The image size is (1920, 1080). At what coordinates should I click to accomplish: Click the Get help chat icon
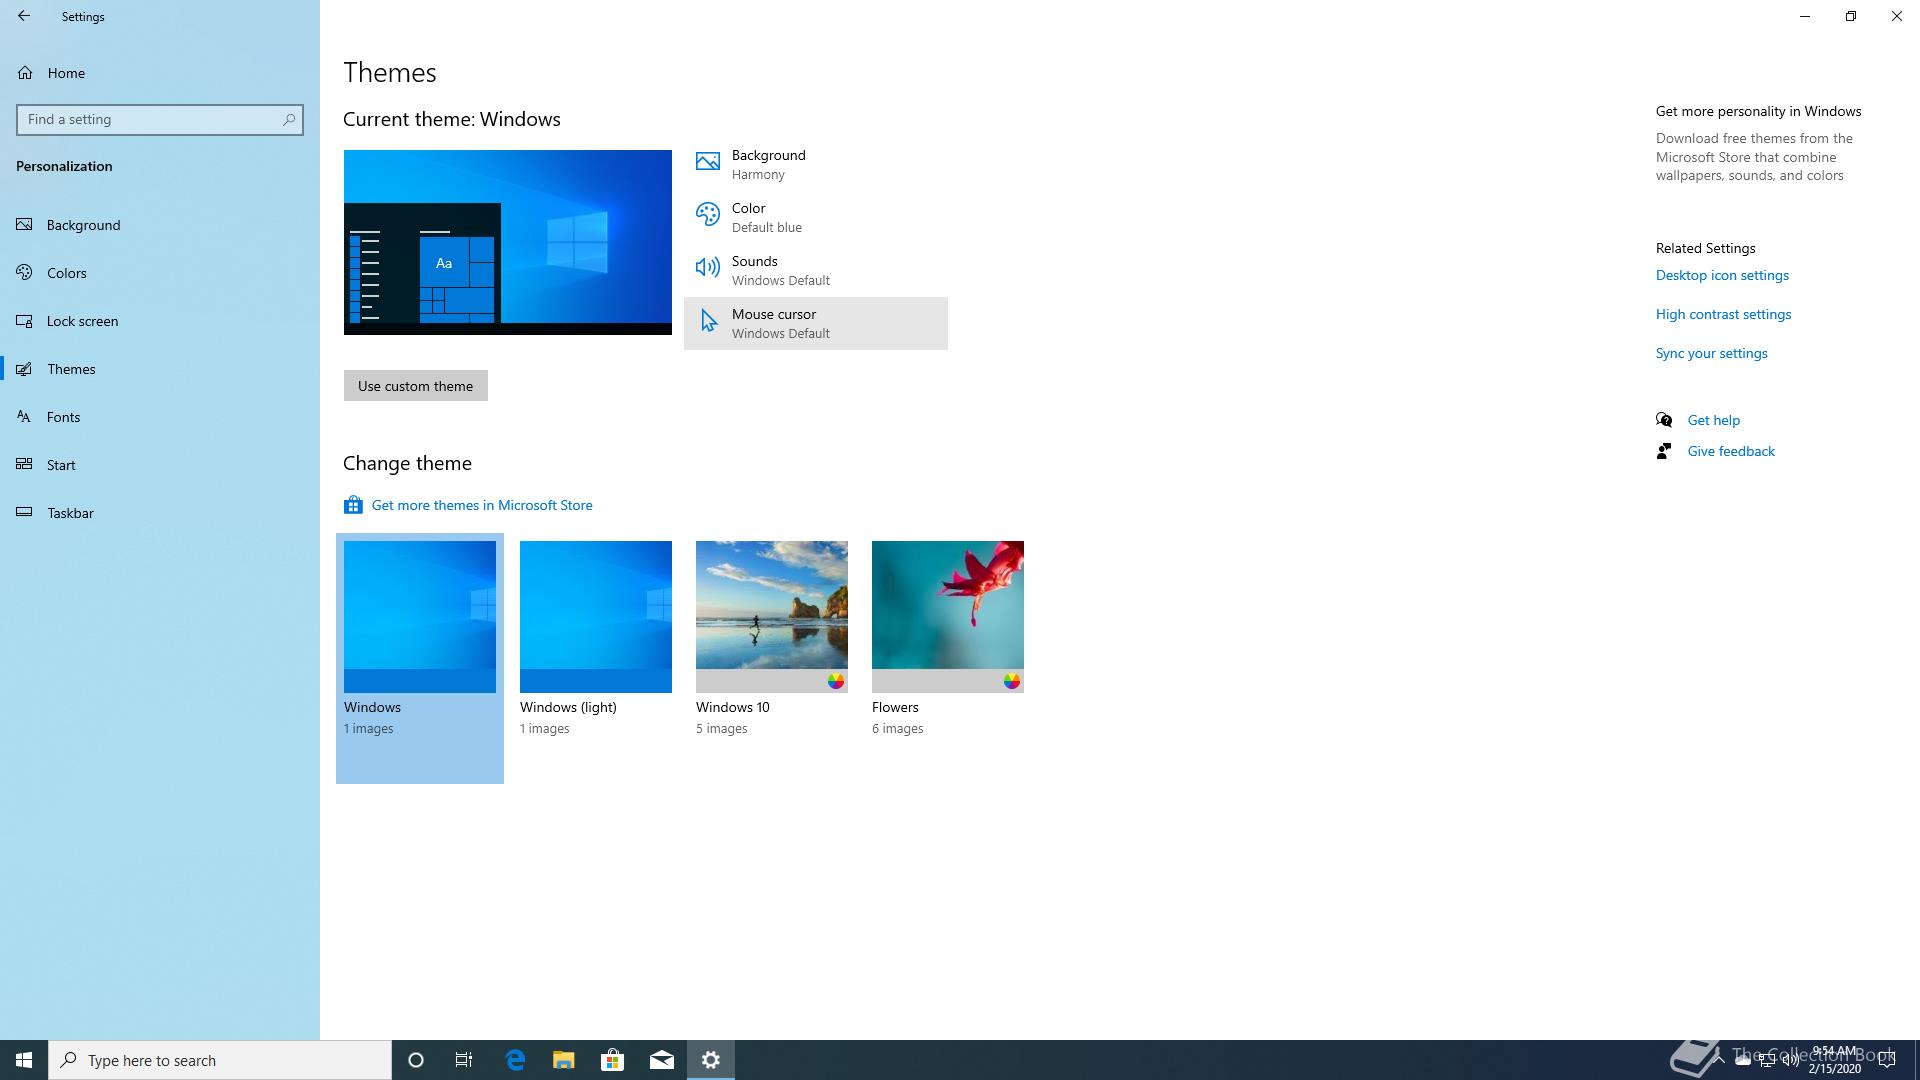1664,420
